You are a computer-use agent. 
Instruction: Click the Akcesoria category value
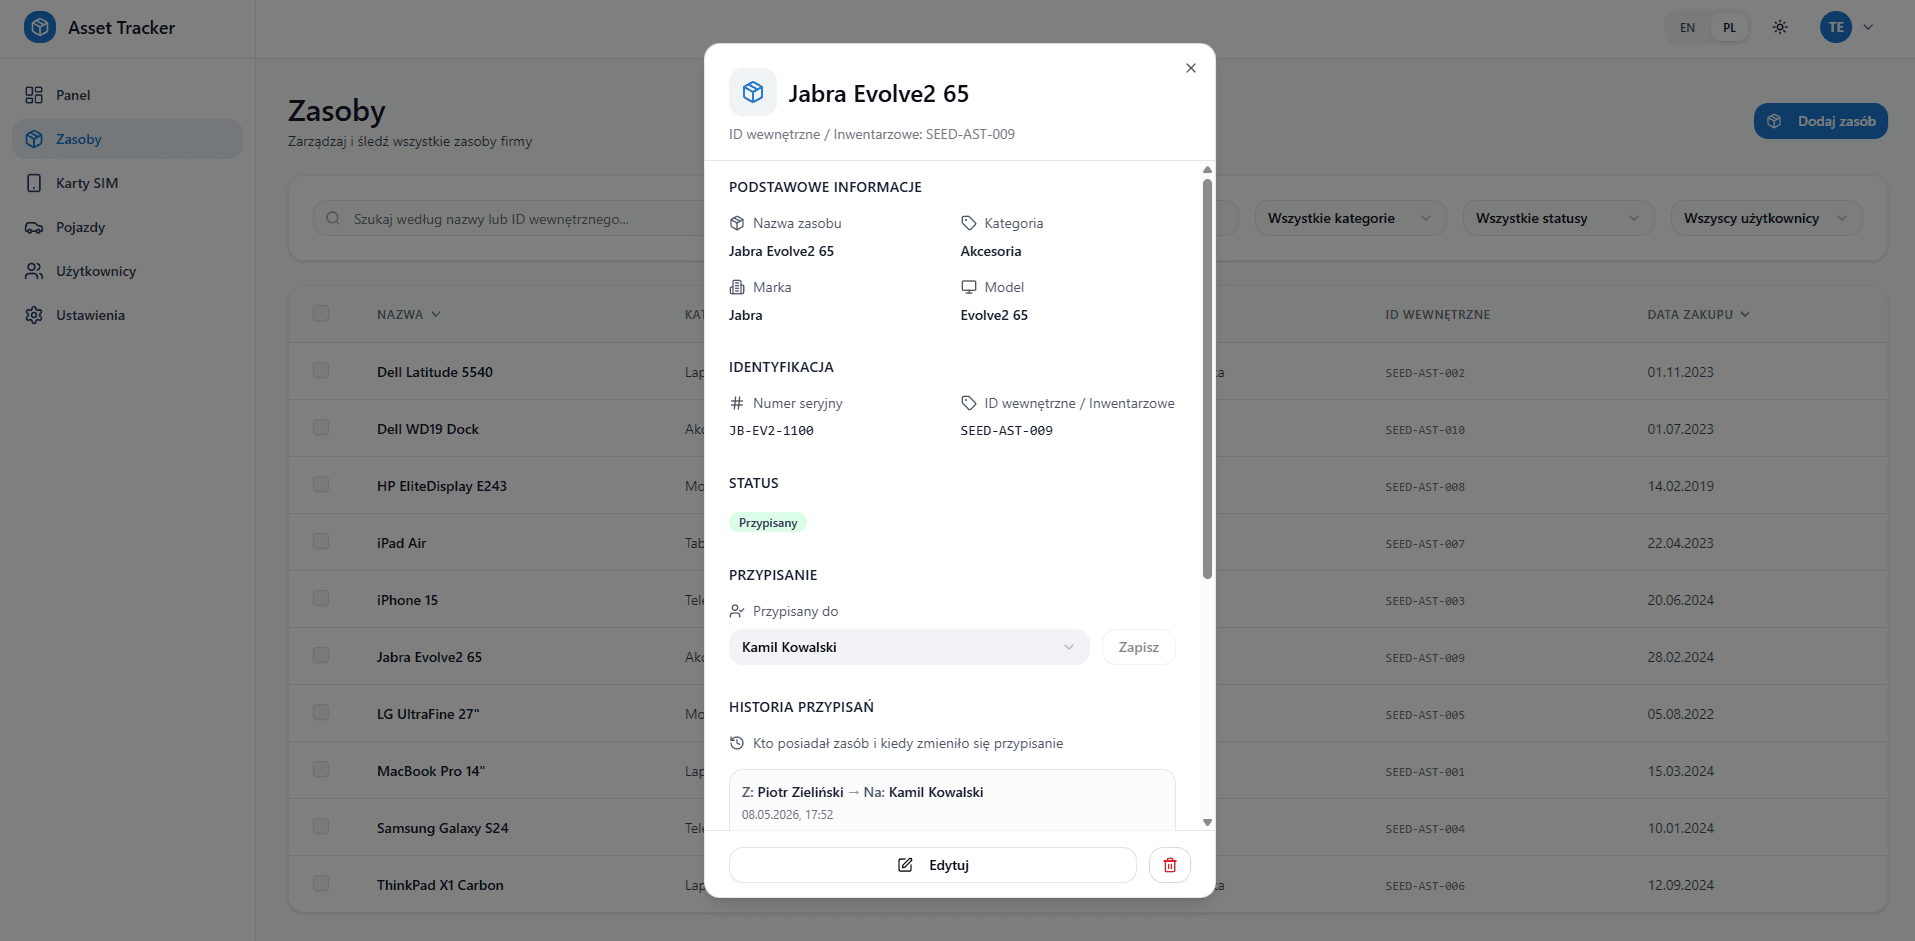pyautogui.click(x=991, y=251)
